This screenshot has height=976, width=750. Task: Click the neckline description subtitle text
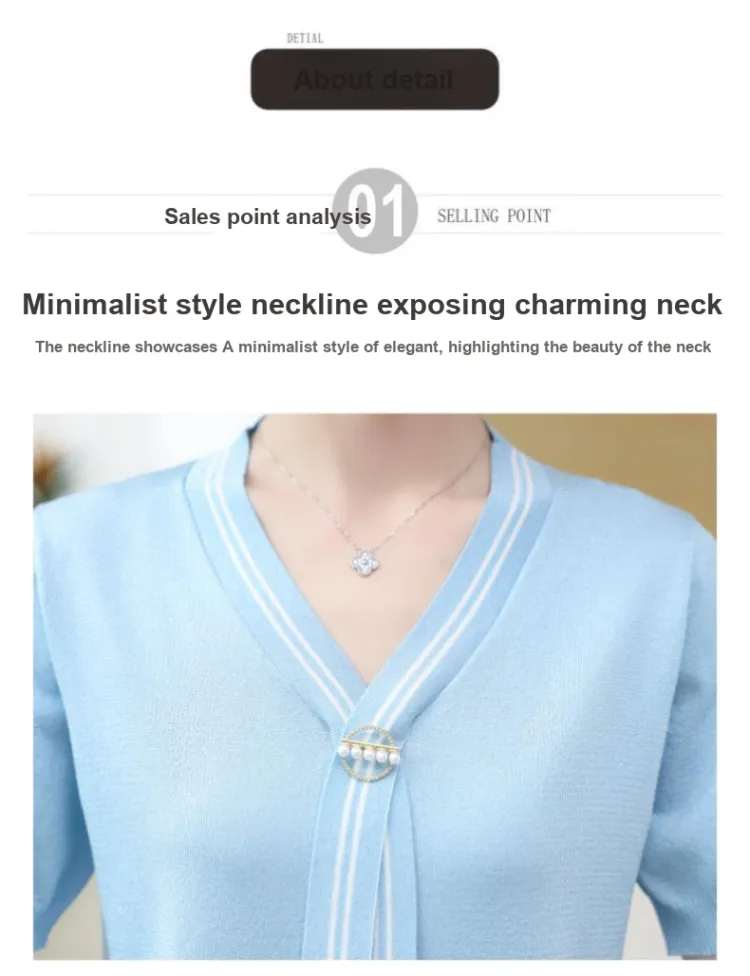[x=373, y=347]
